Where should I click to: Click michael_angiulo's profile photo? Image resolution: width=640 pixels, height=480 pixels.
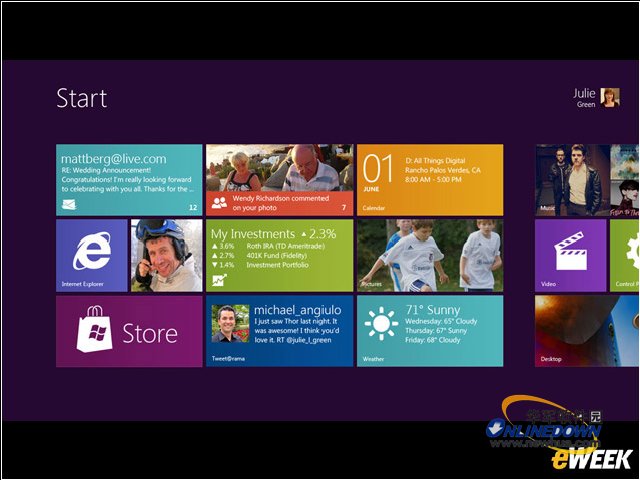coord(231,323)
